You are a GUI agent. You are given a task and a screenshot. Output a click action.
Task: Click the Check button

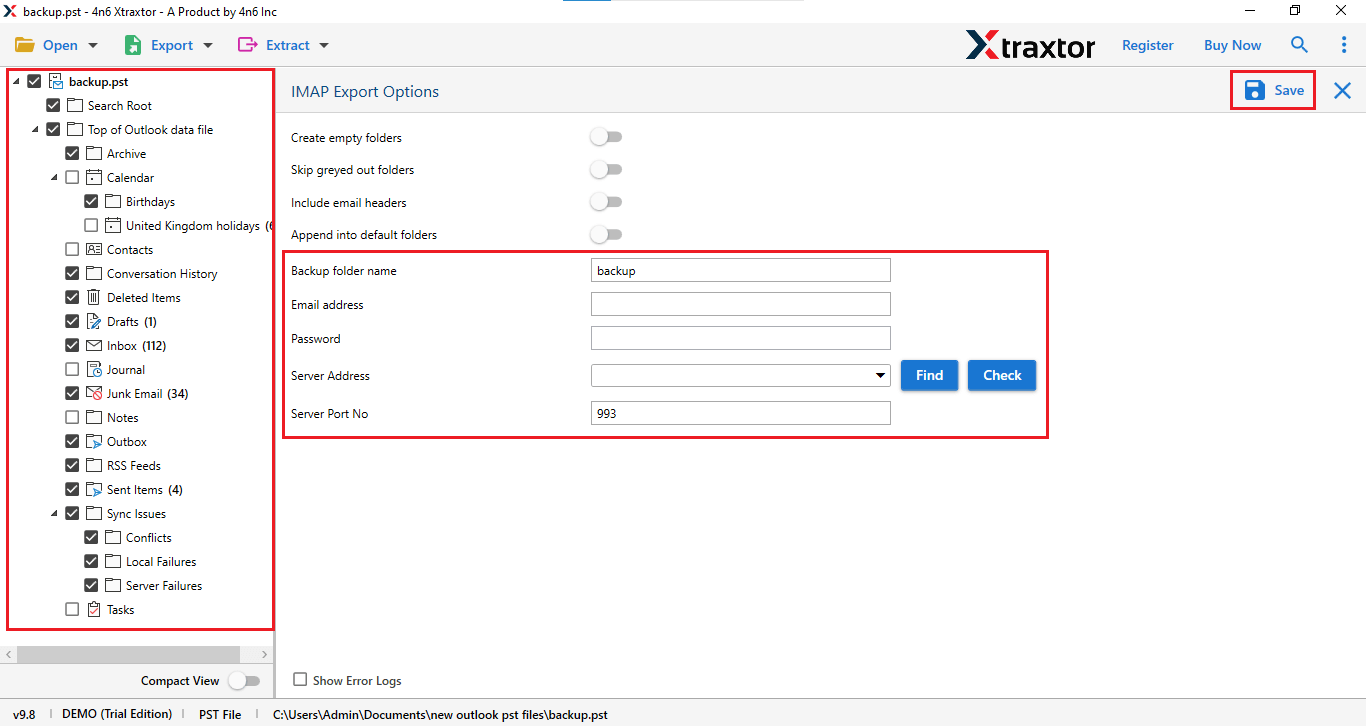(1001, 375)
